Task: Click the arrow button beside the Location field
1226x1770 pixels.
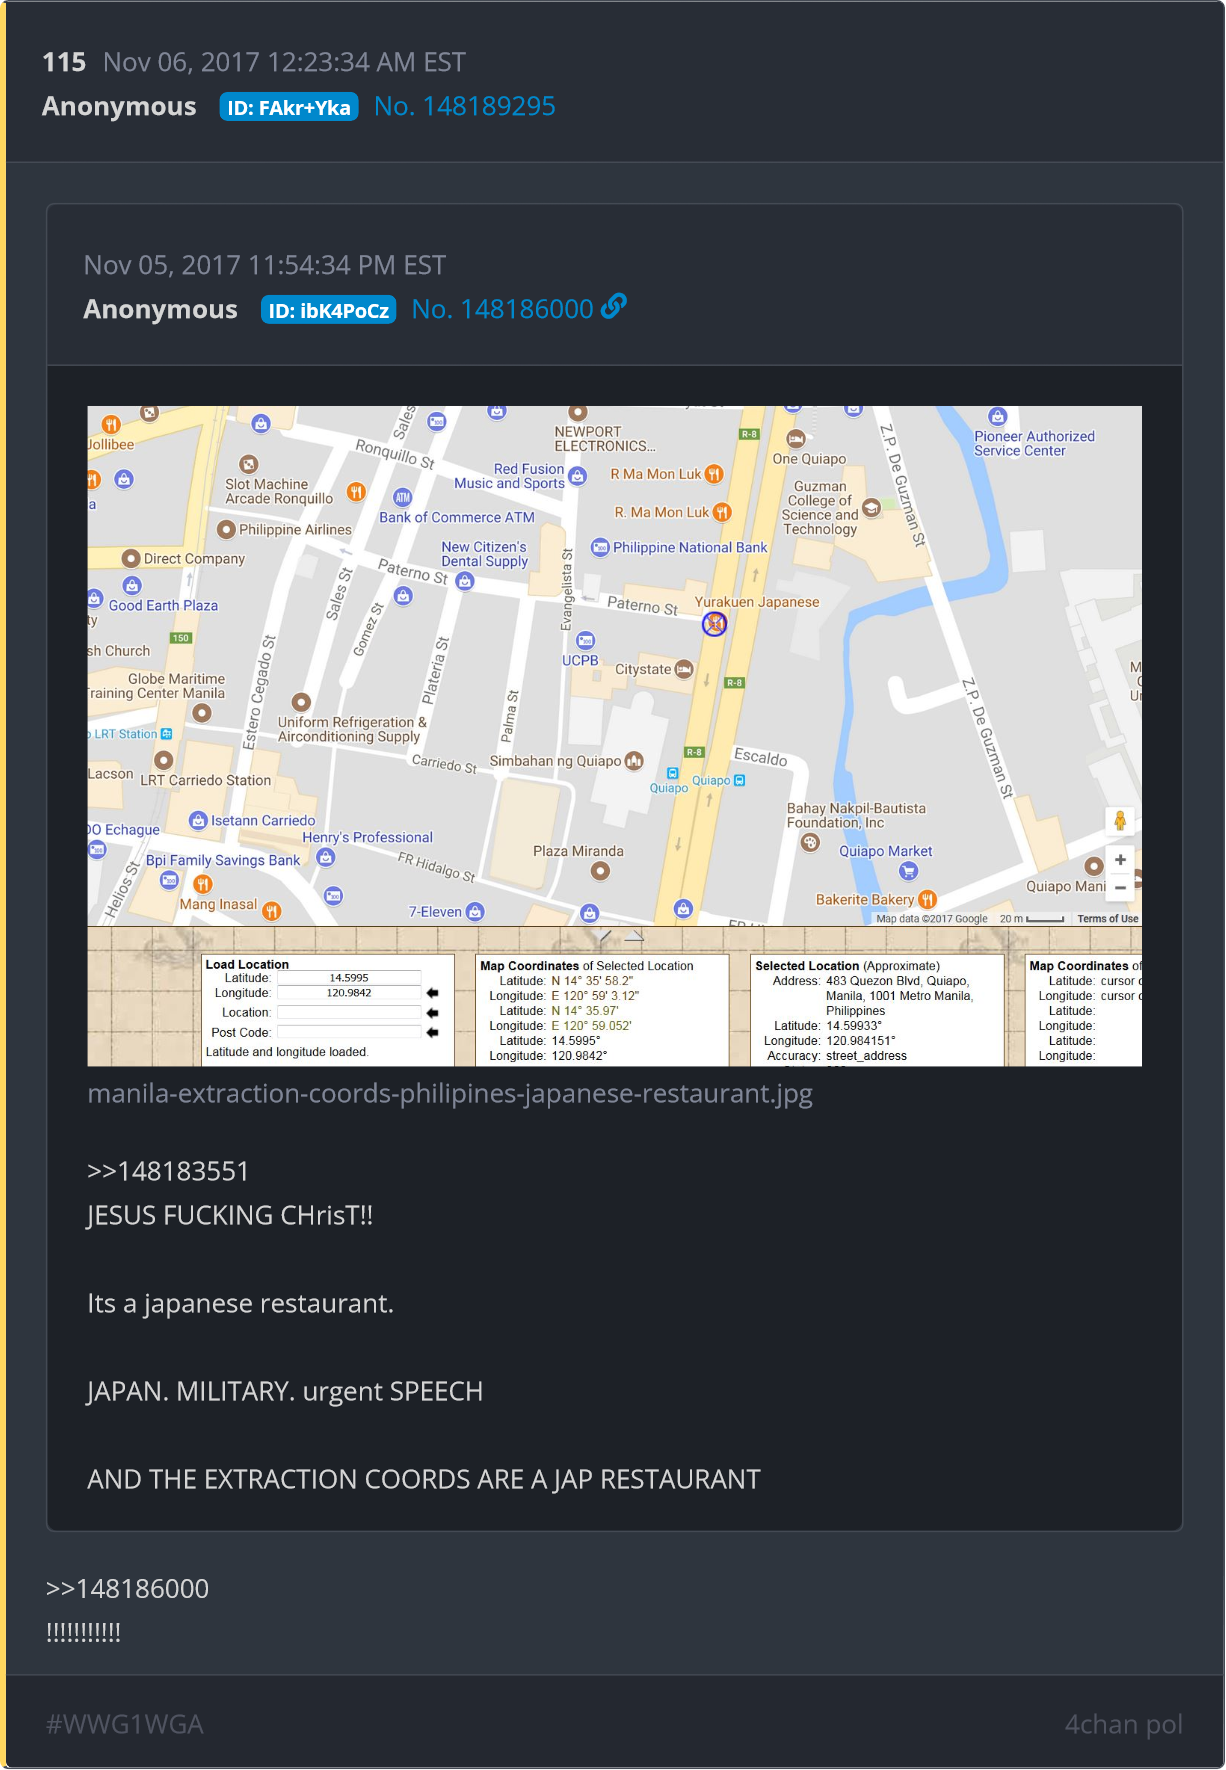Action: coord(433,1013)
